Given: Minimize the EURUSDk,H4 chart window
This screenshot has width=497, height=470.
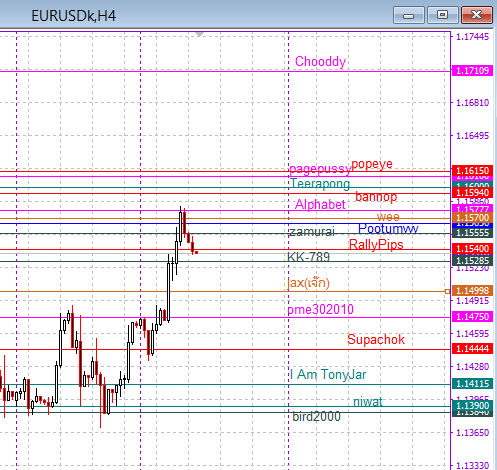Looking at the screenshot, I should 408,15.
